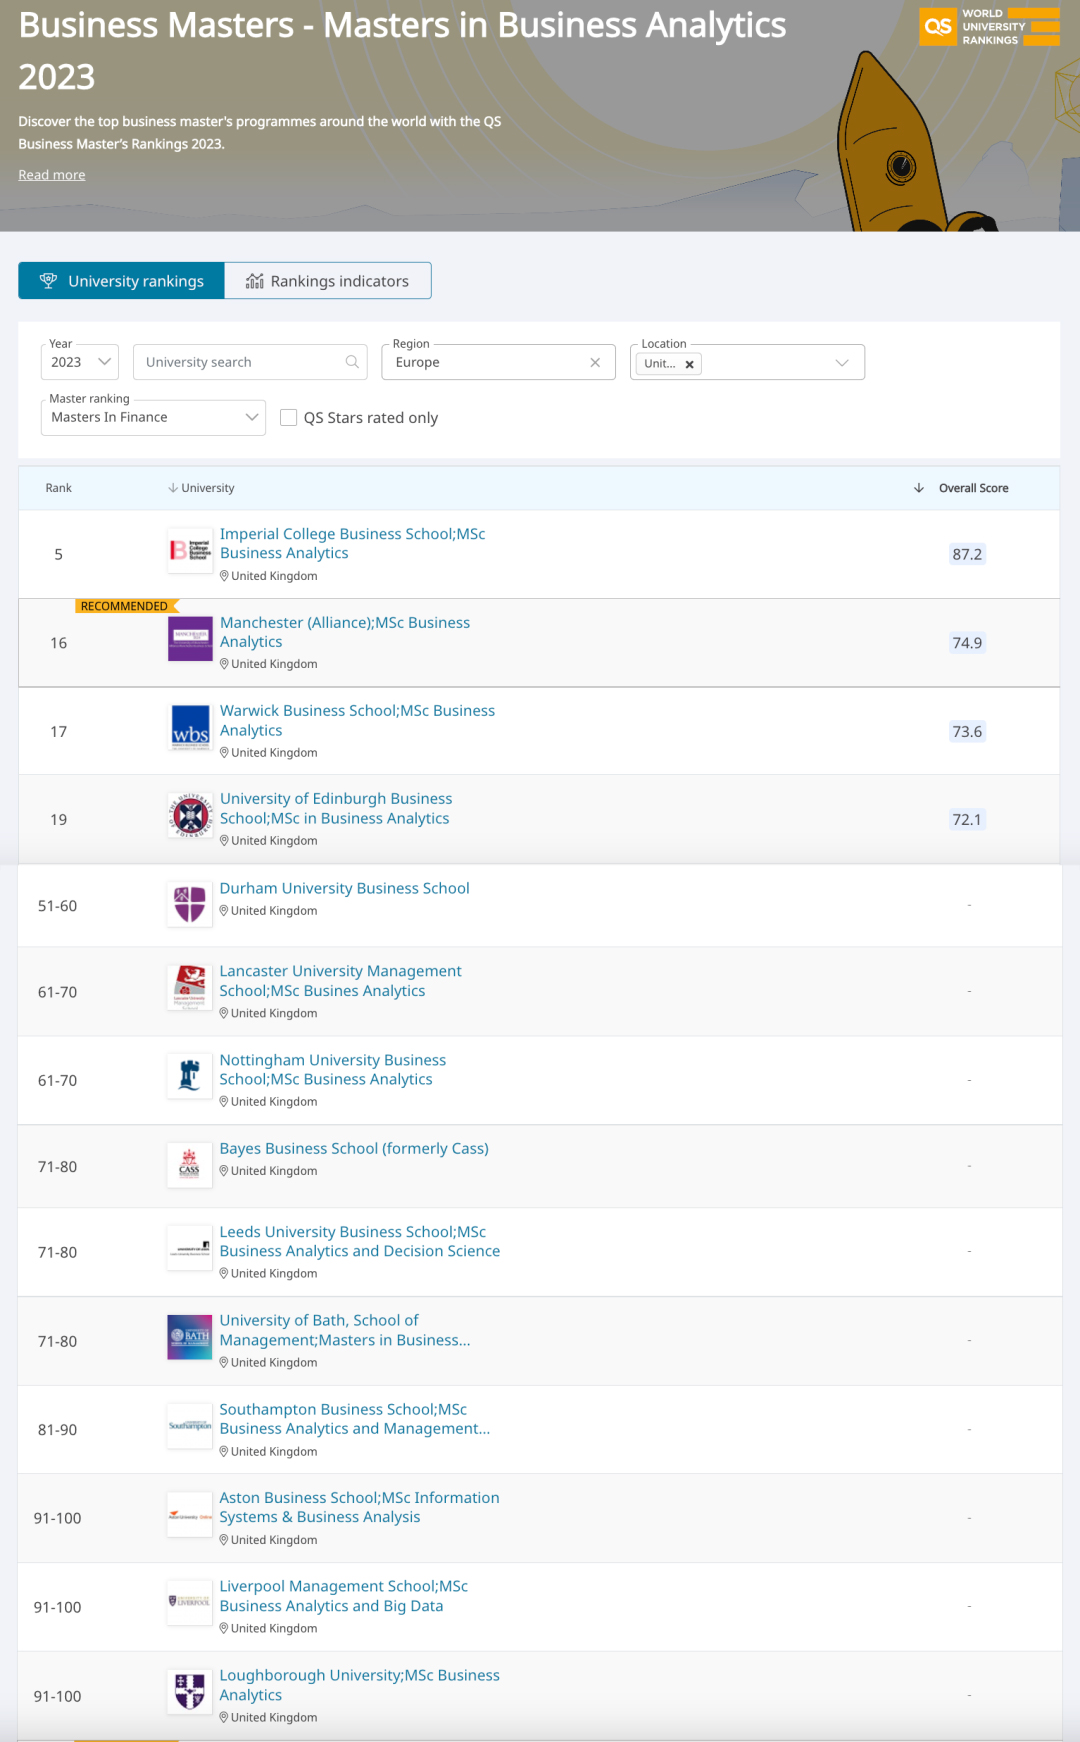Click the magnifier icon in University search

(x=352, y=362)
